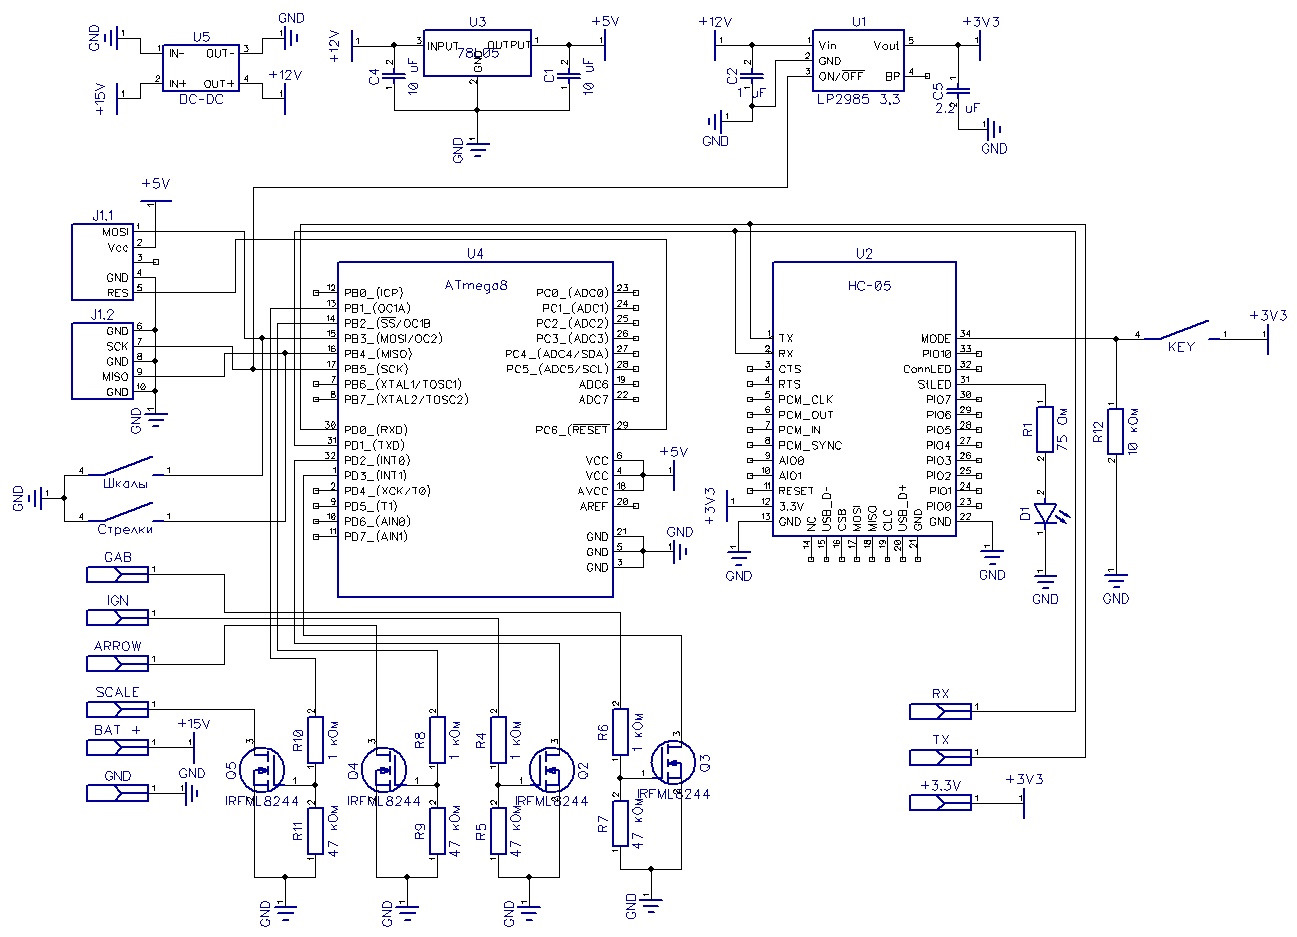
Task: Click the PB3_(MOSI/OC2) pin label
Action: click(392, 338)
